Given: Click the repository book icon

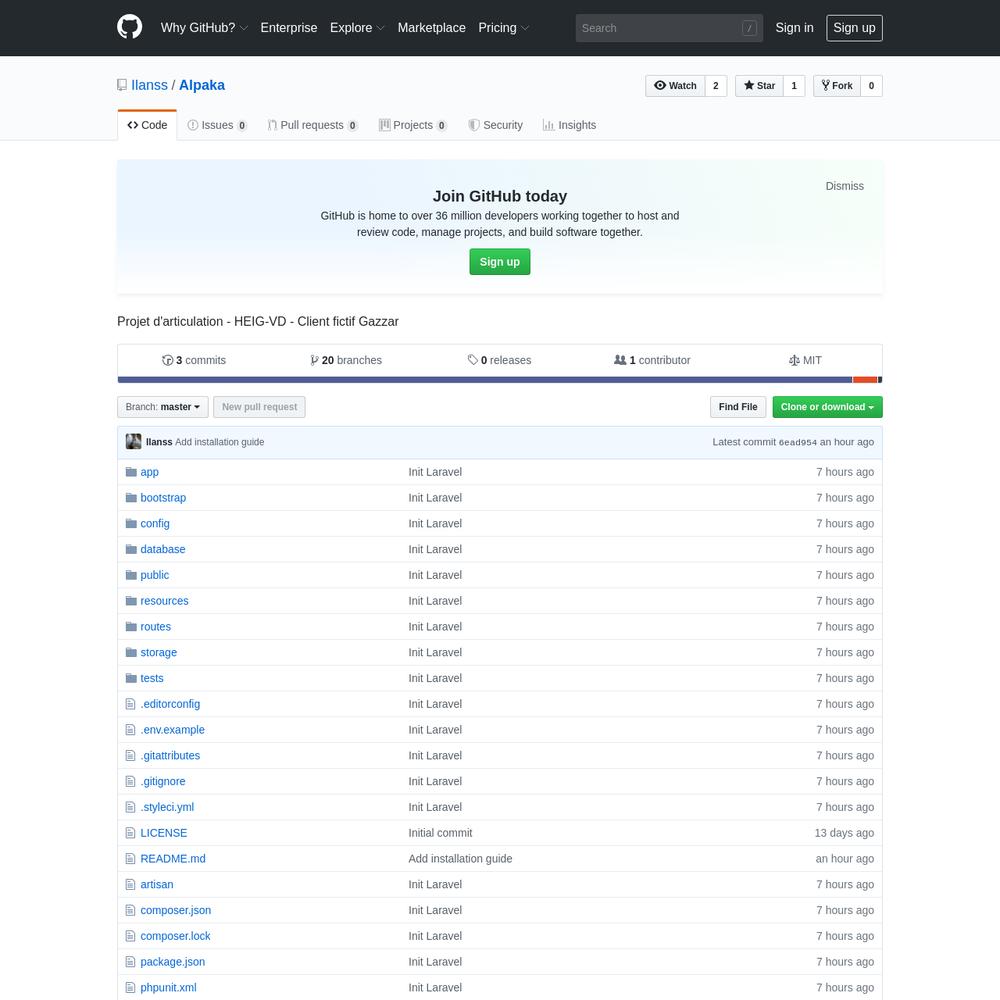Looking at the screenshot, I should click(122, 85).
